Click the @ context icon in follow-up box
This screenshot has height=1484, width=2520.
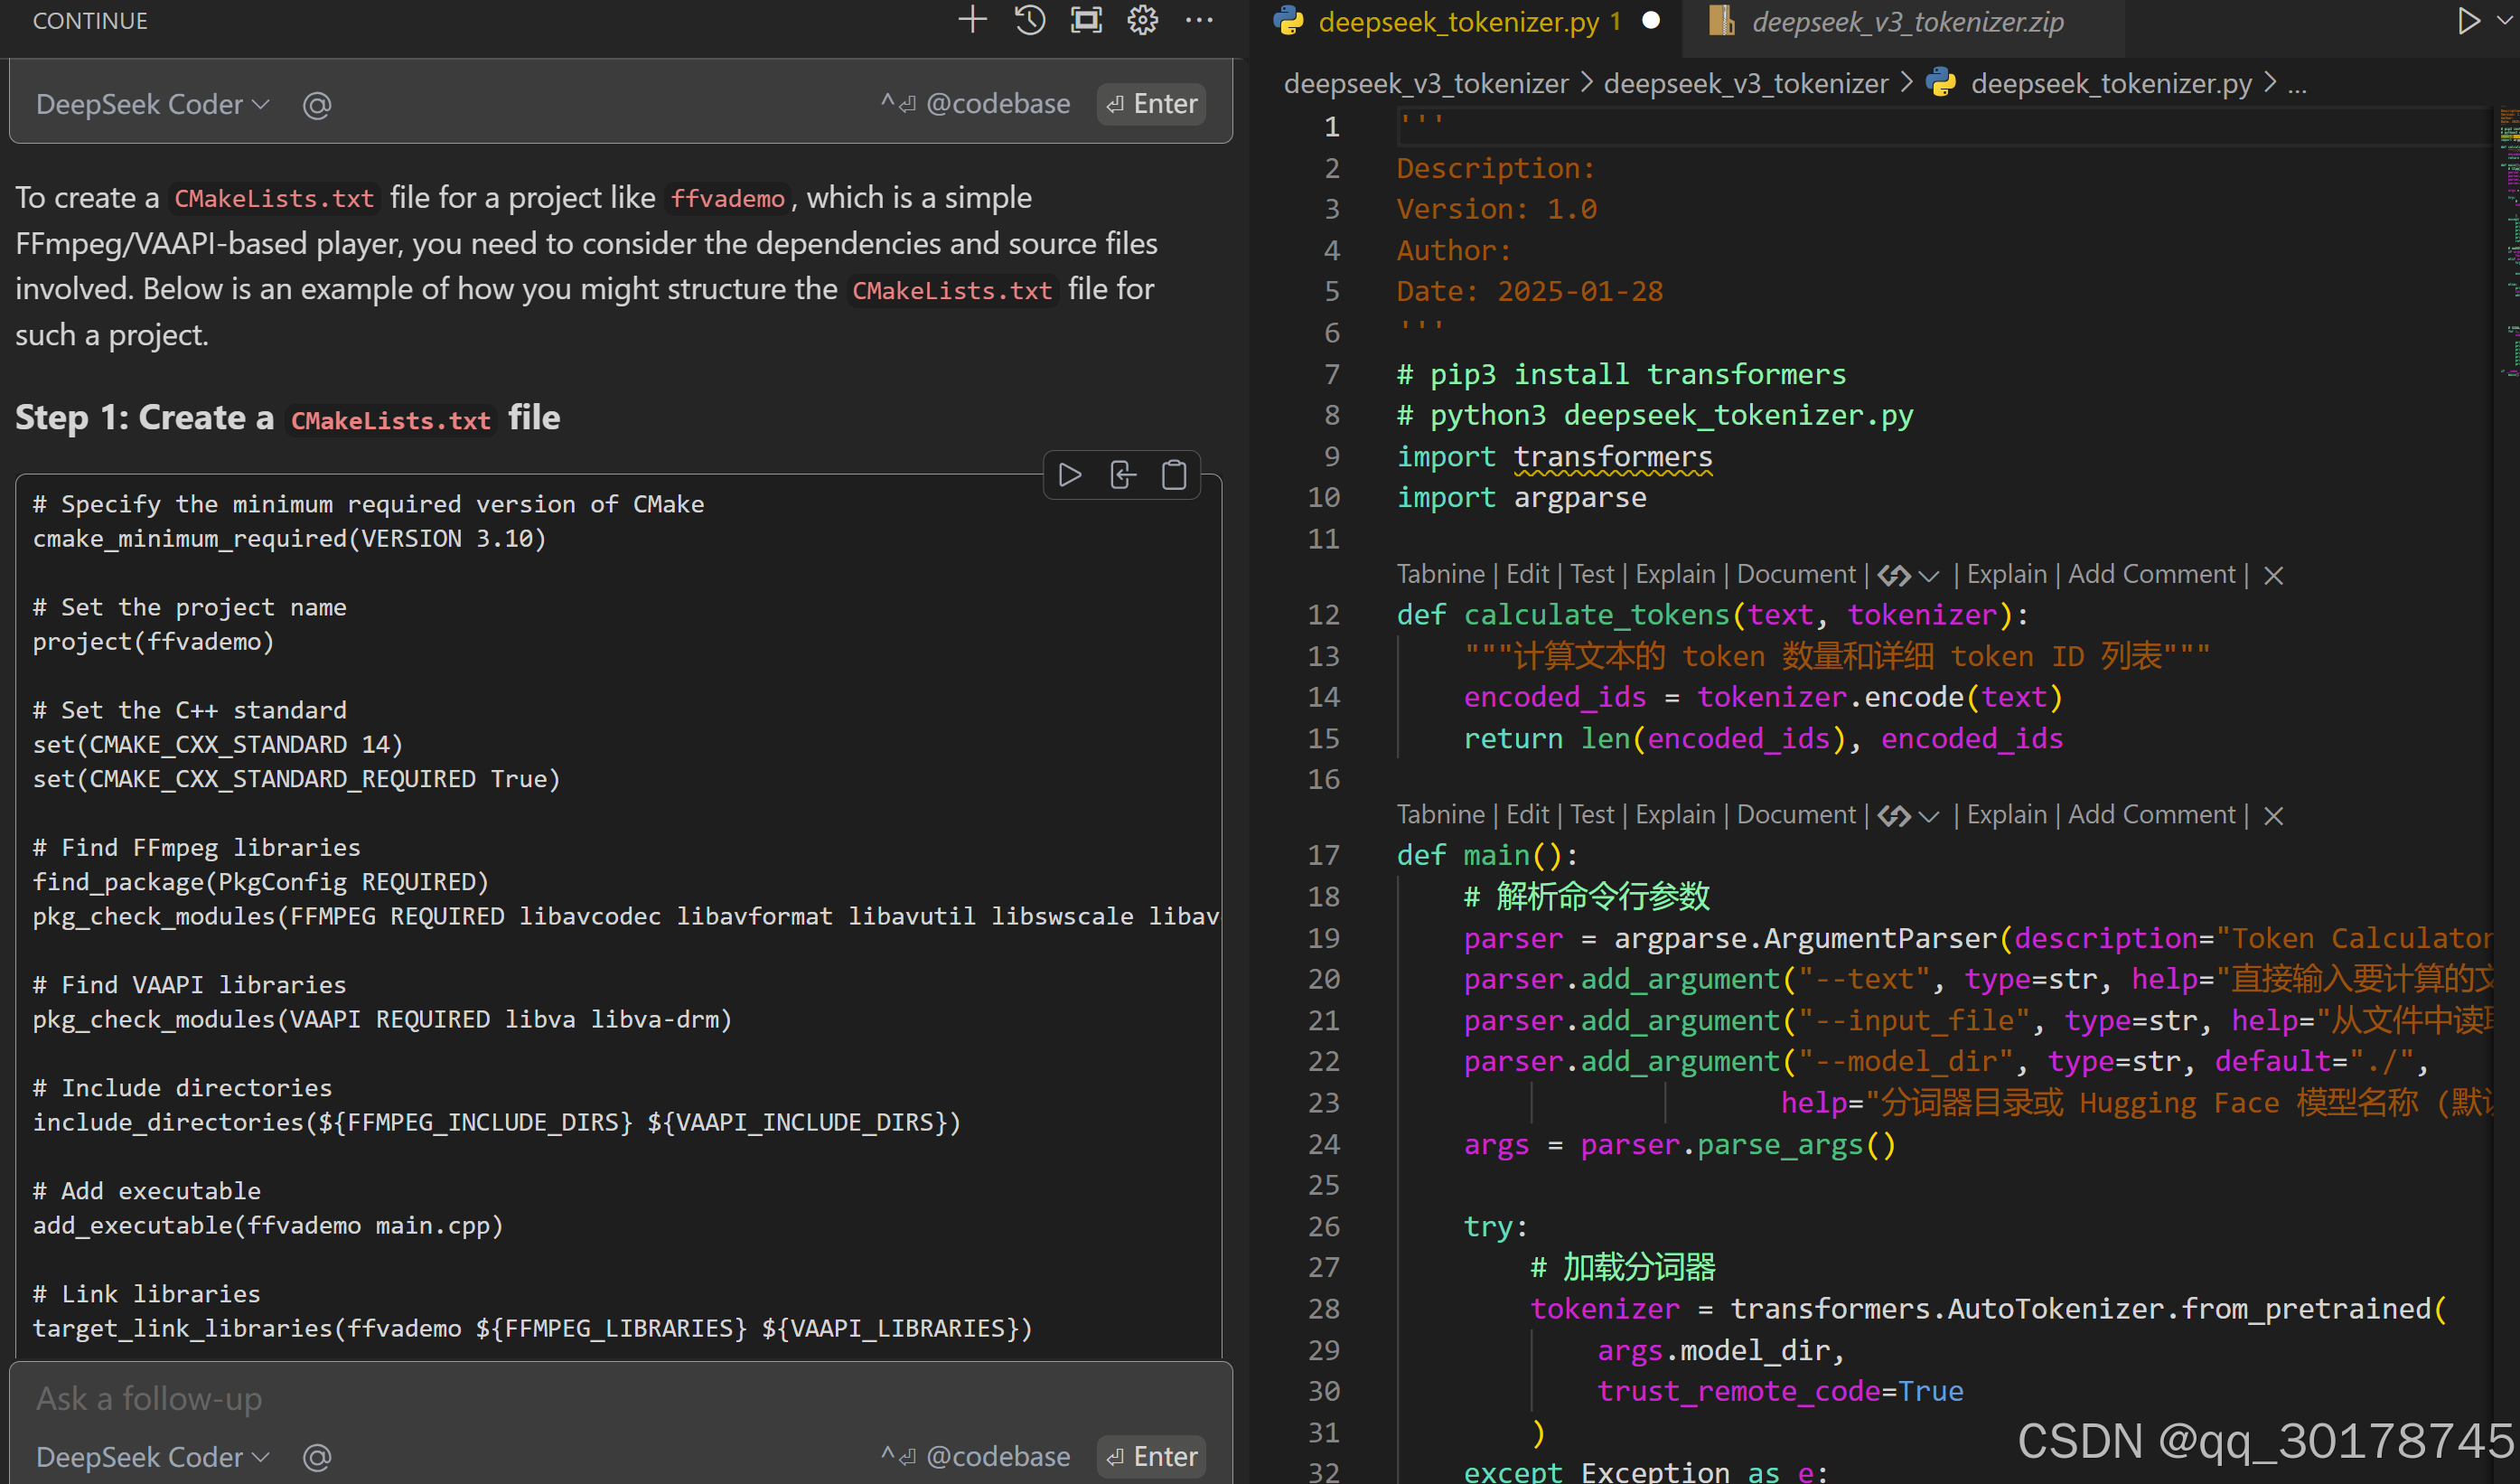click(317, 1457)
